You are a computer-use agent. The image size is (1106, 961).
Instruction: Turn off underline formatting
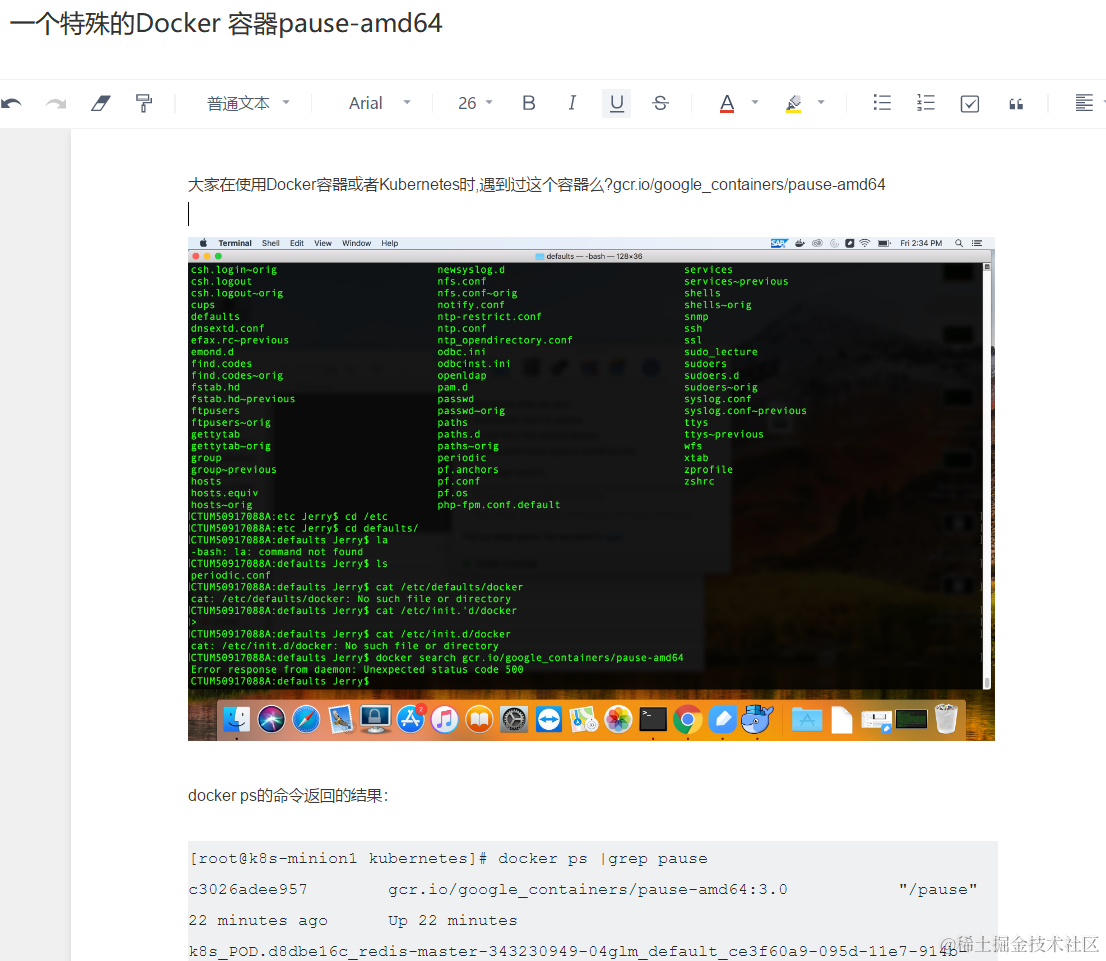coord(616,103)
